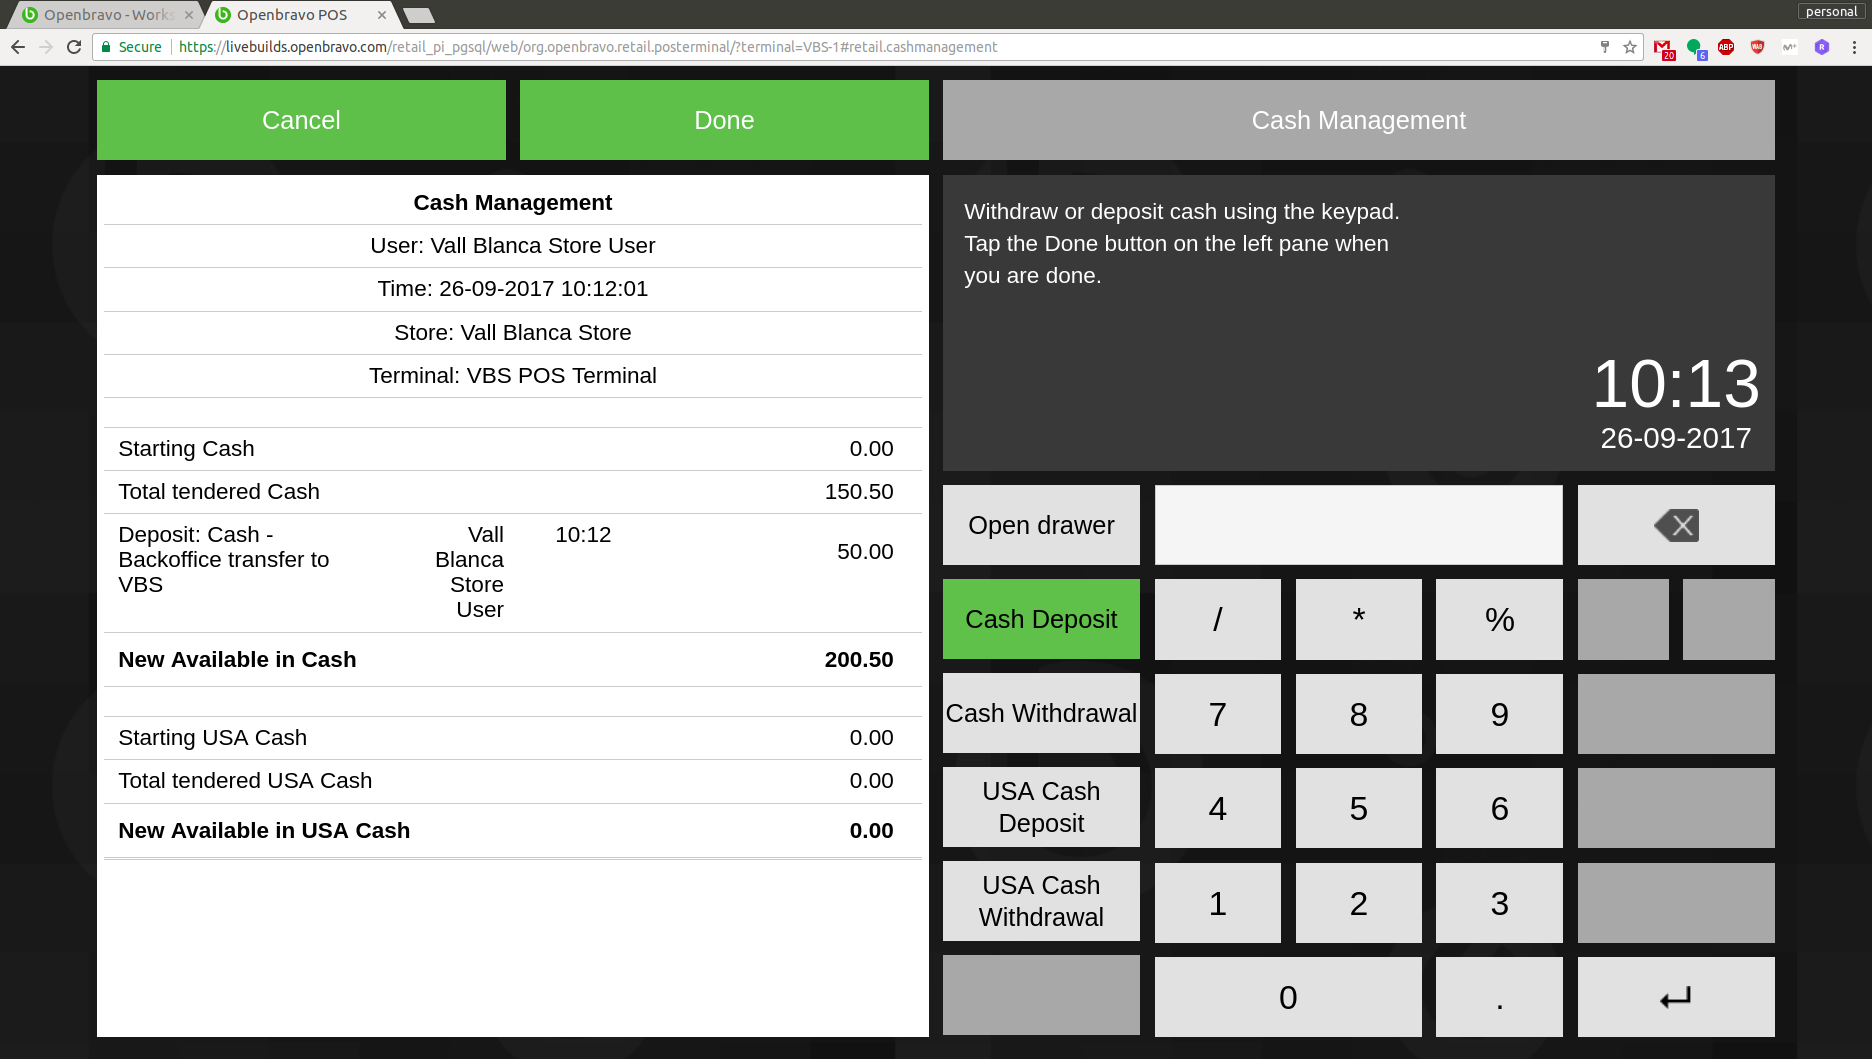Tap keypad digit 8
The height and width of the screenshot is (1059, 1872).
click(1358, 714)
